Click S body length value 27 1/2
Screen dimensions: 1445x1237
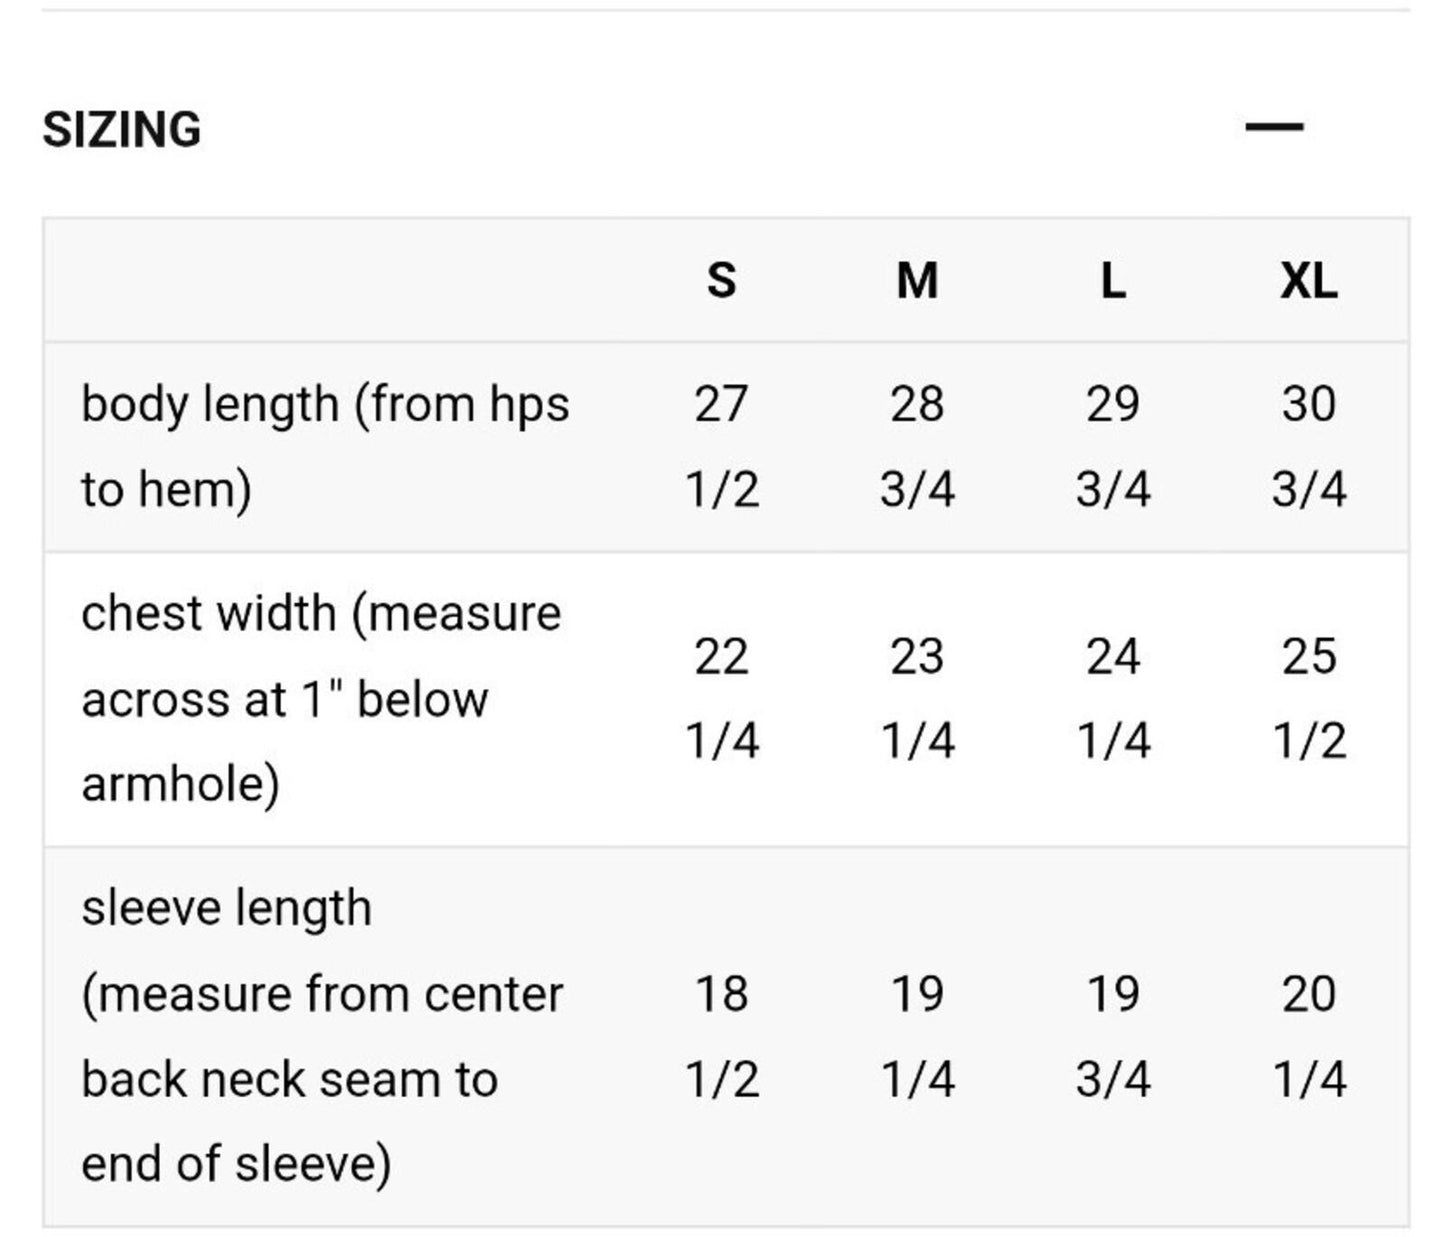(x=722, y=447)
